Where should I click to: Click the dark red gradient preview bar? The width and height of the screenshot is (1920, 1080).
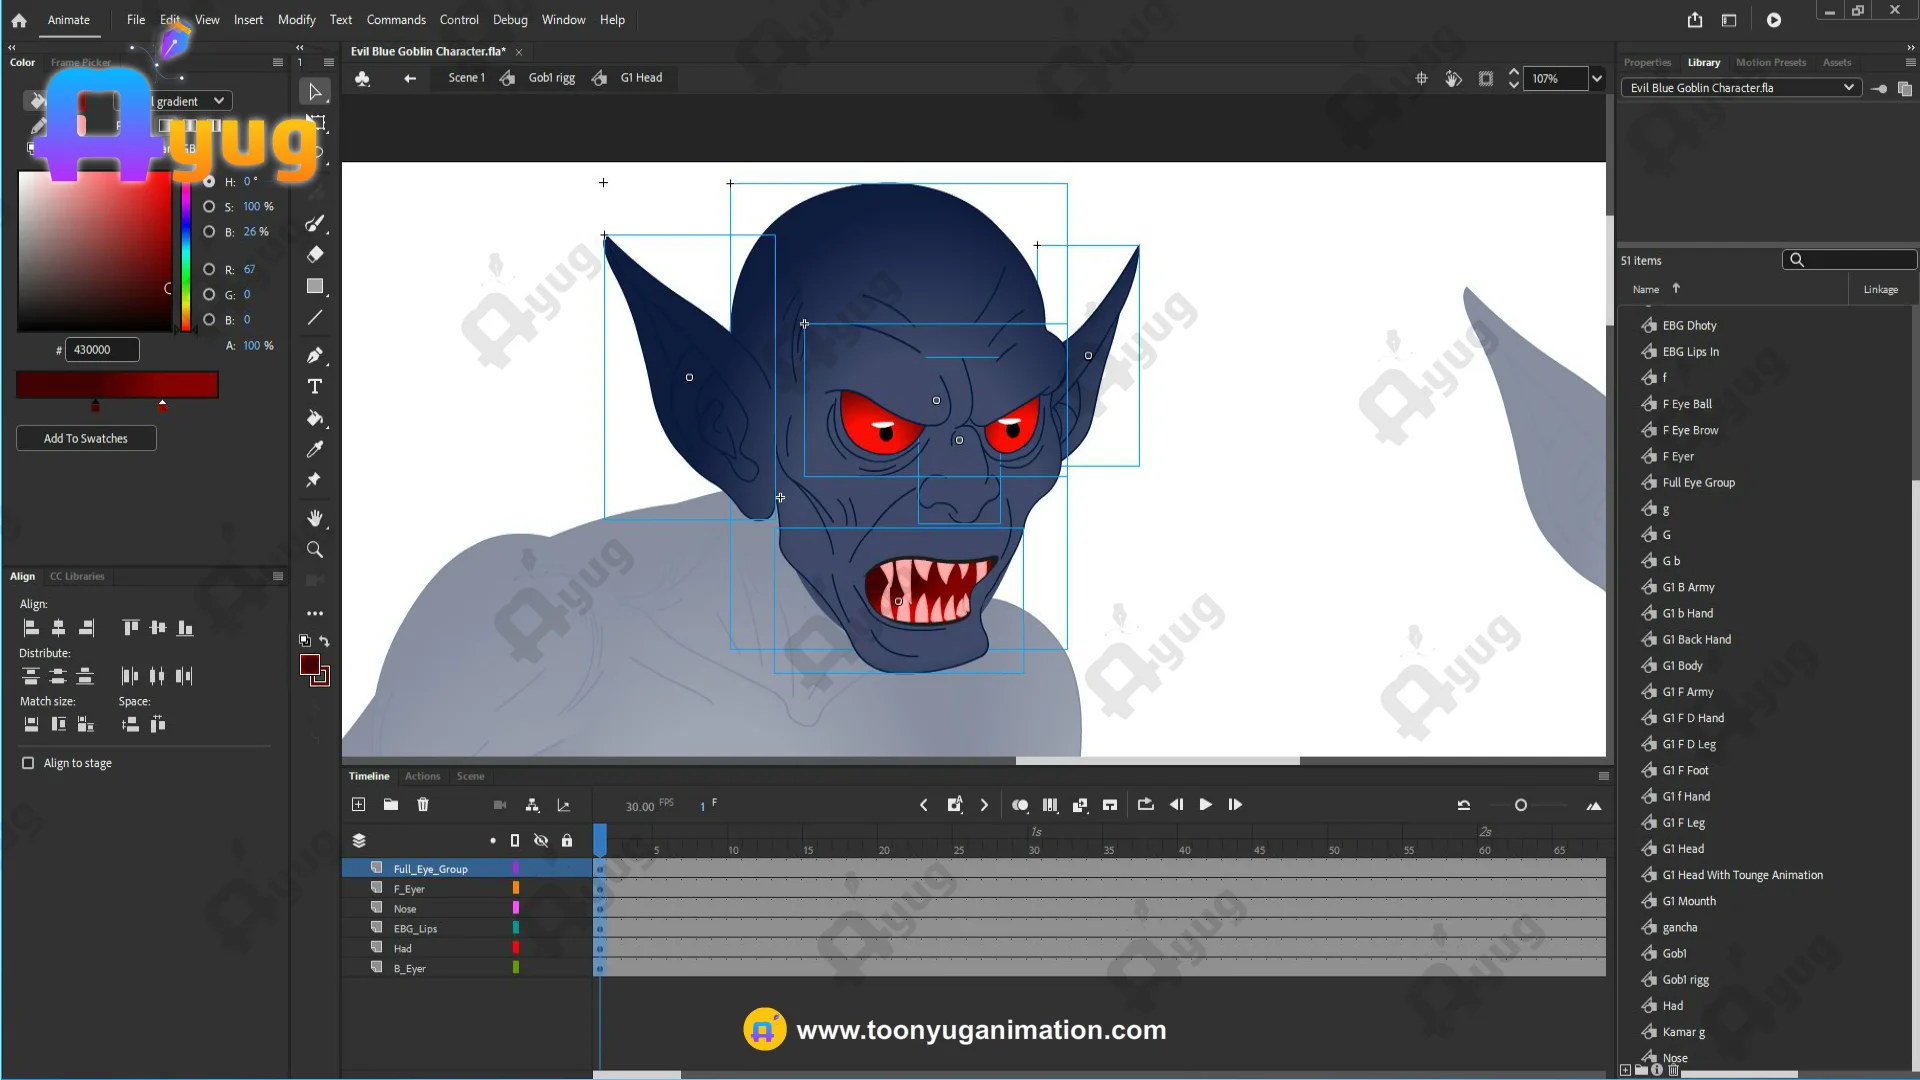[117, 385]
